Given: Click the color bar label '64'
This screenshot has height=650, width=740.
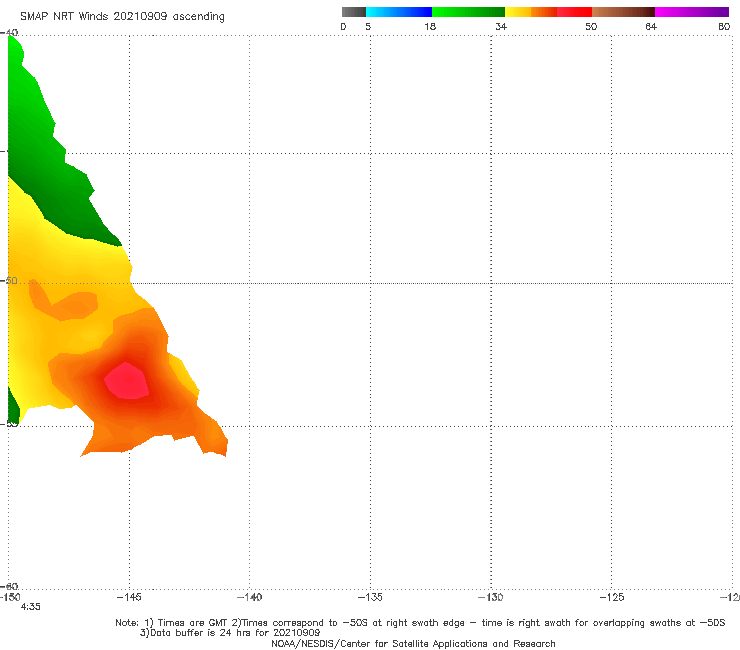Looking at the screenshot, I should (651, 27).
